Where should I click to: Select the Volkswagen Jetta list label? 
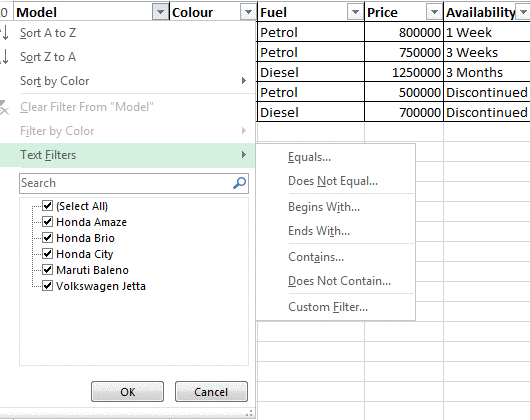(x=101, y=286)
